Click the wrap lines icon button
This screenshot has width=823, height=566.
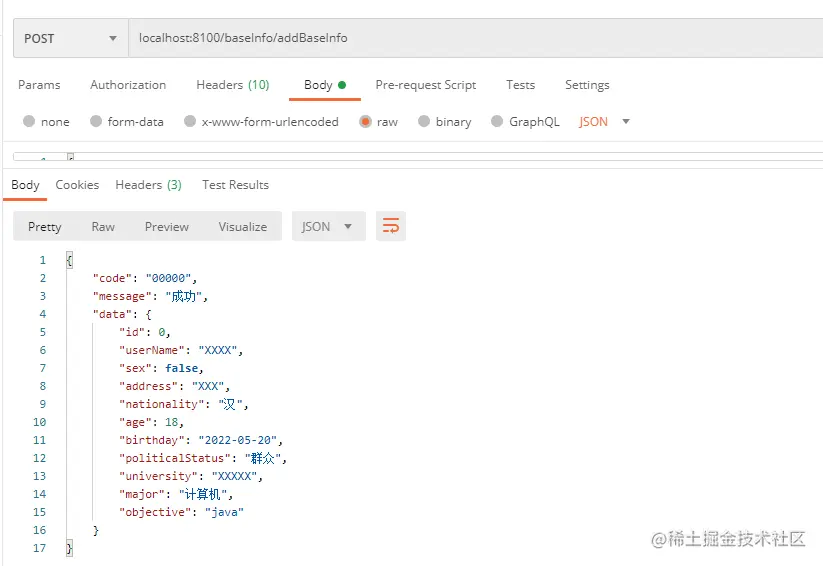[391, 226]
